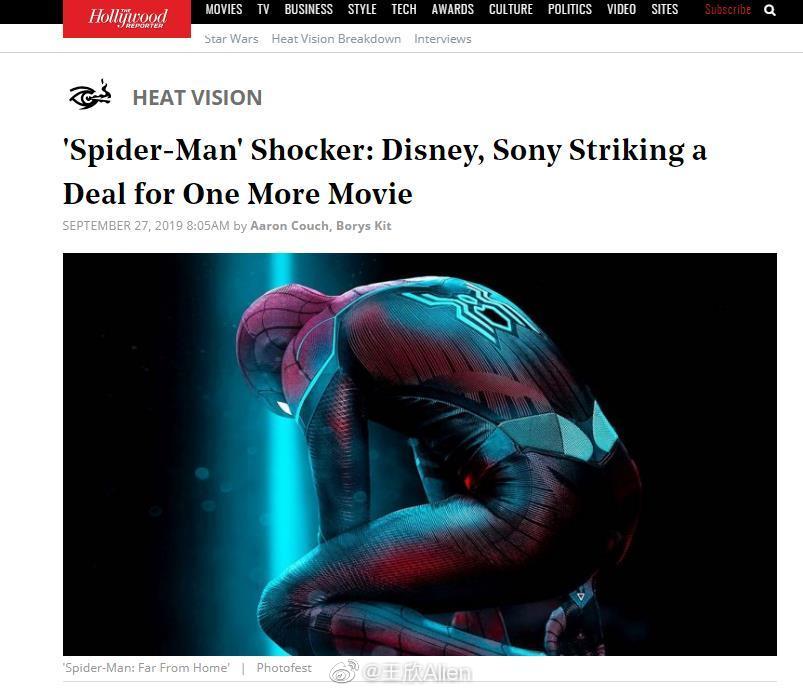Open the Interviews sub-navigation link
Image resolution: width=803 pixels, height=693 pixels.
click(442, 39)
